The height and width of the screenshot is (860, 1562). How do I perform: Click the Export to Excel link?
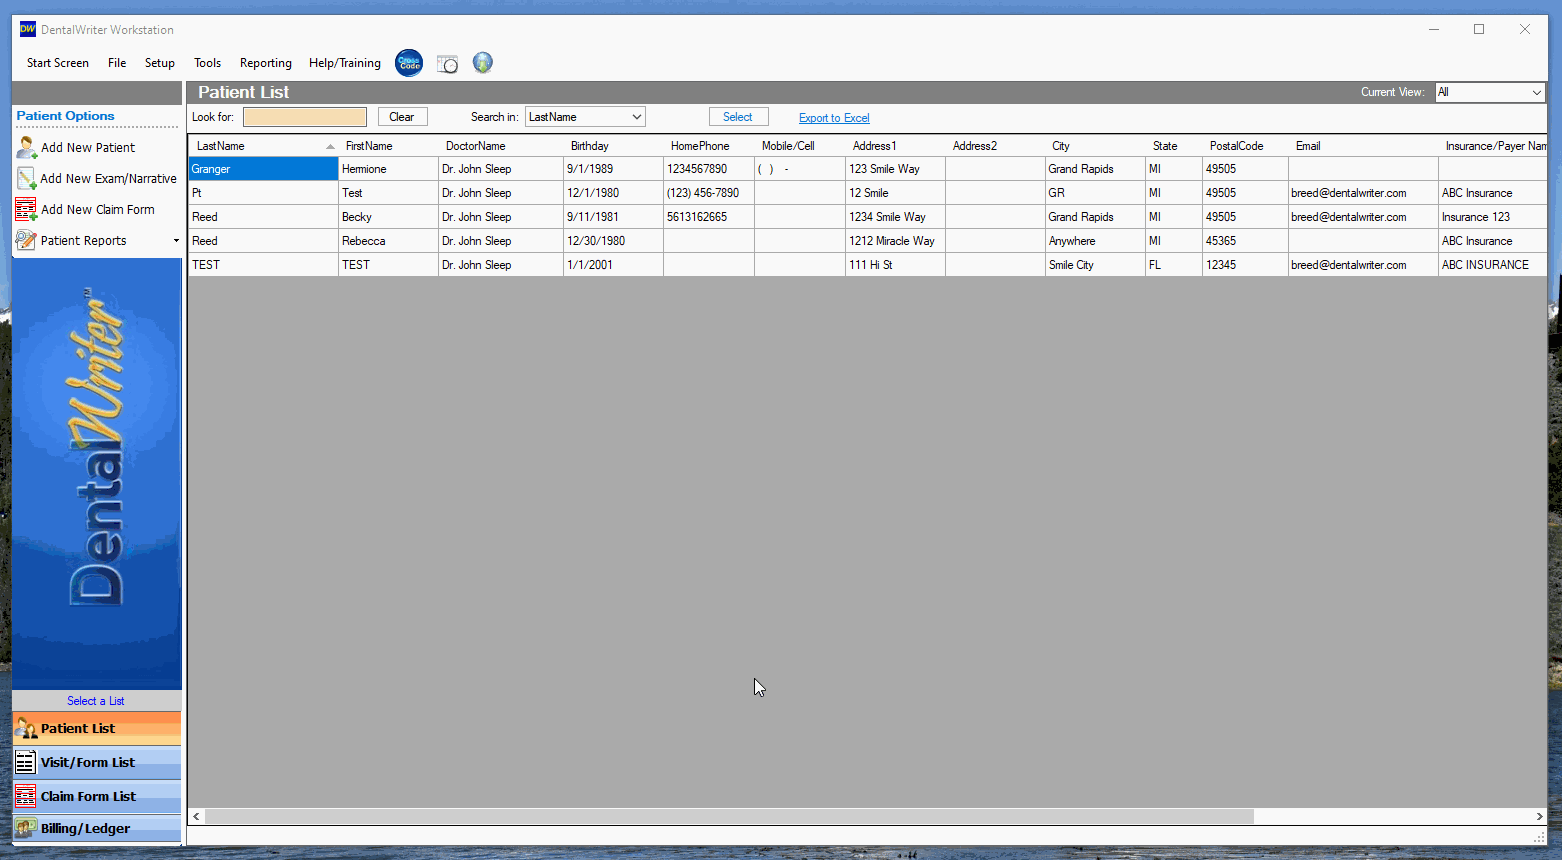point(834,118)
